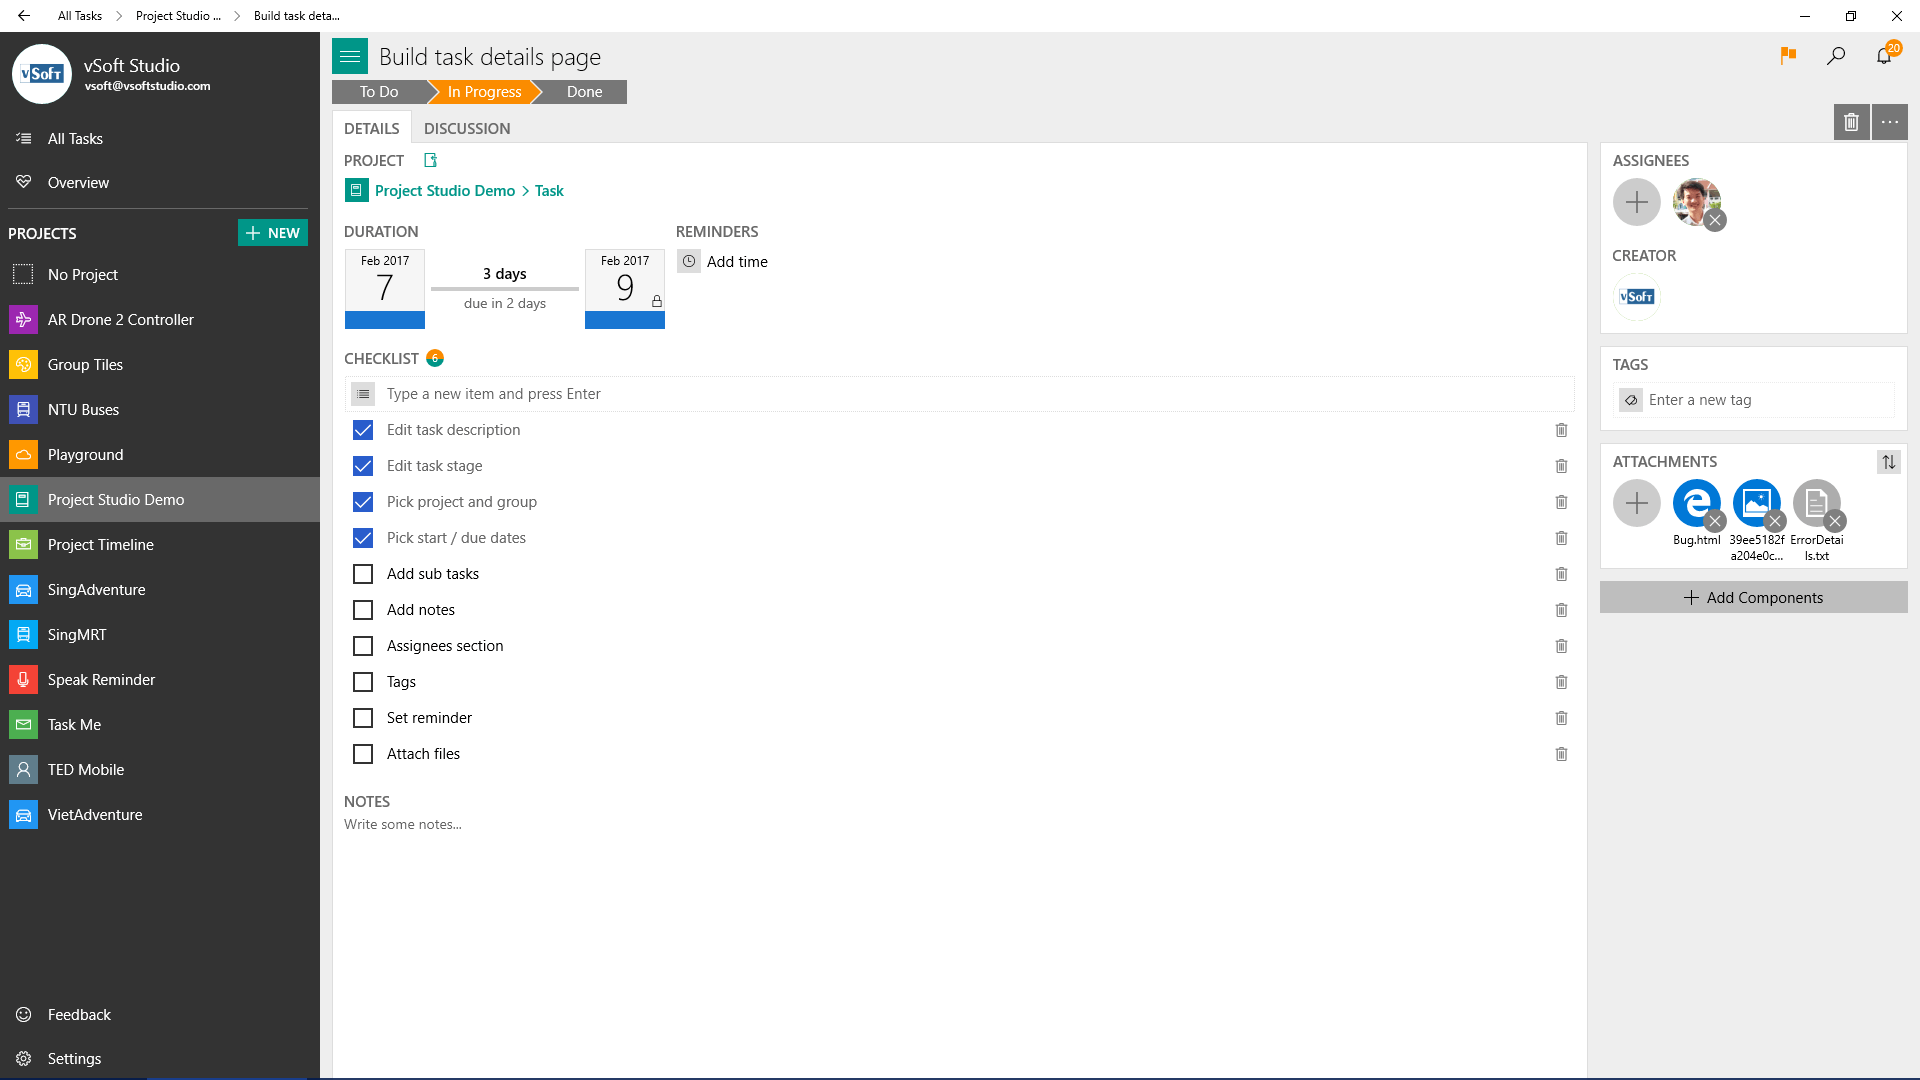Toggle the hamburger menu button
Viewport: 1920px width, 1080px height.
pos(350,57)
